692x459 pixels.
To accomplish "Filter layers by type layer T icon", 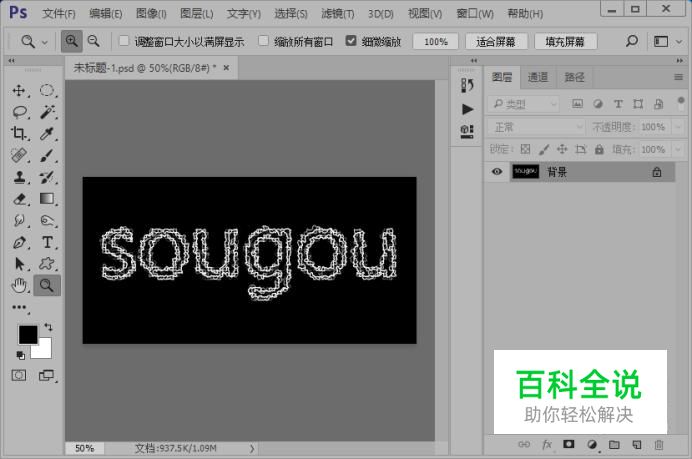I will point(618,104).
